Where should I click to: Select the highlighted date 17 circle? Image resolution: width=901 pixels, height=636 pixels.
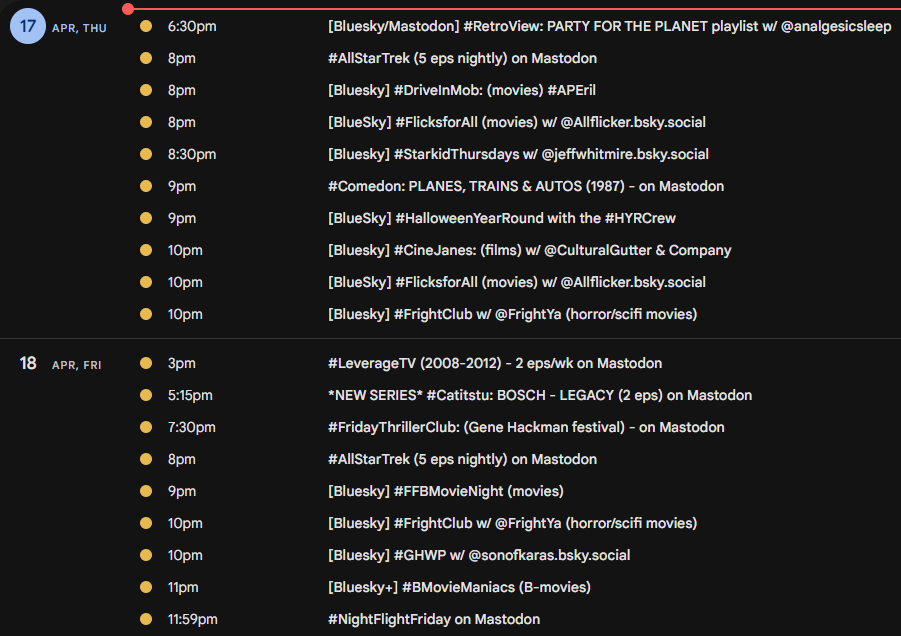coord(28,26)
